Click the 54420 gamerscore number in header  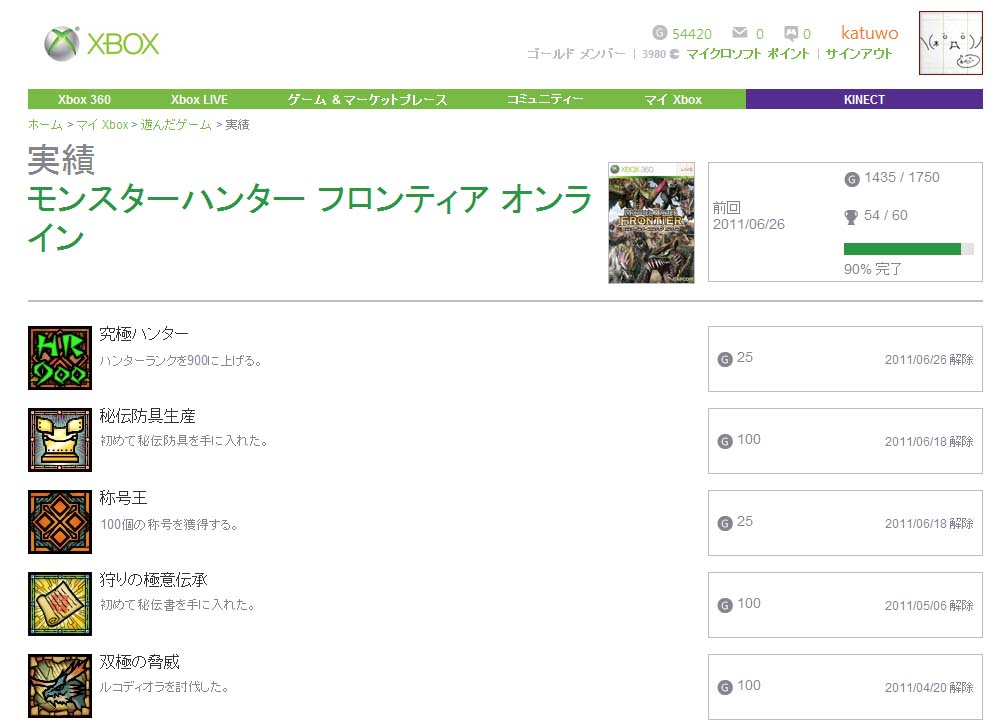pos(692,34)
